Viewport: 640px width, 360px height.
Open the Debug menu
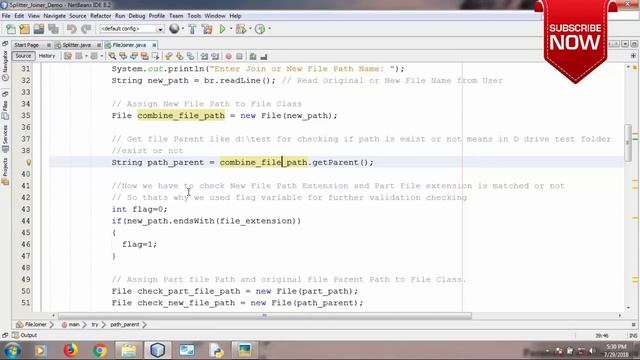point(137,16)
